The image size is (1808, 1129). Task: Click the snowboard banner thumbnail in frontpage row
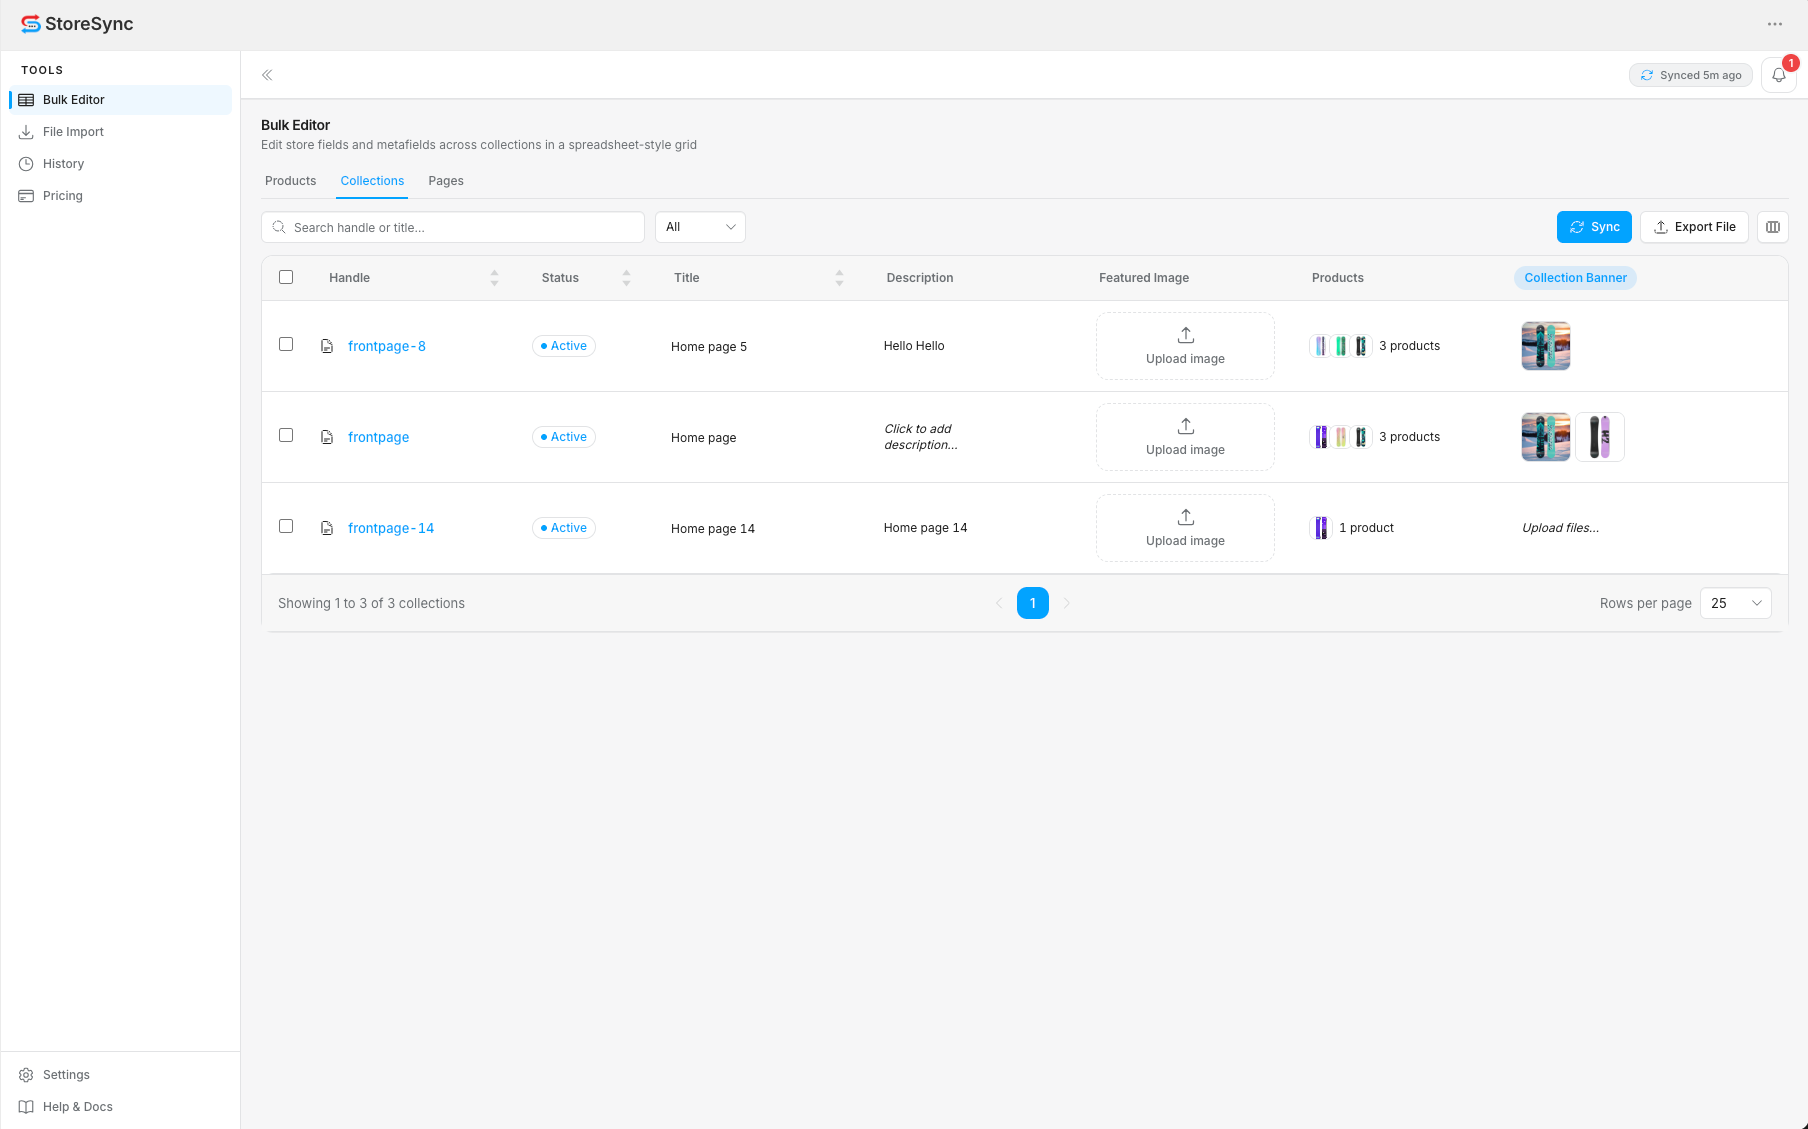click(x=1600, y=437)
